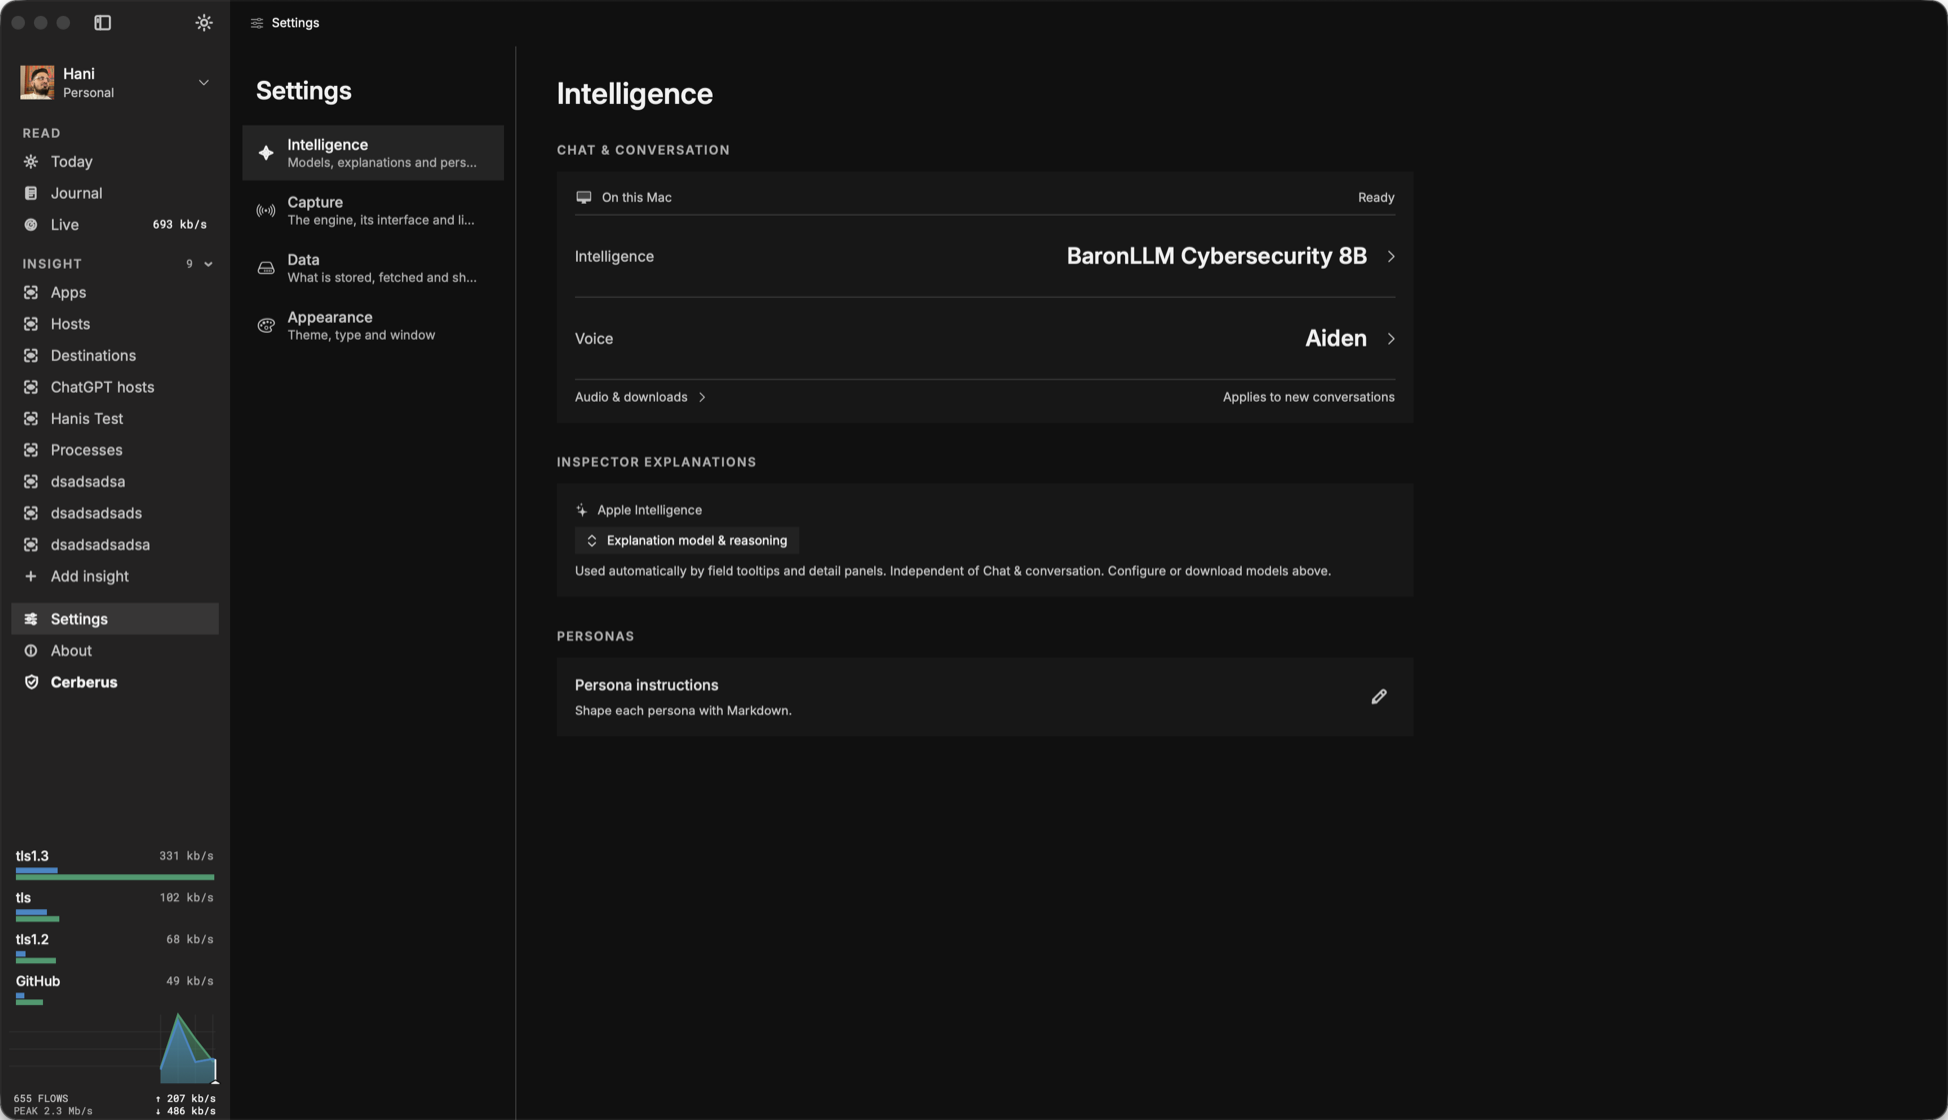This screenshot has height=1120, width=1948.
Task: Click the Intelligence sparkle icon
Action: pyautogui.click(x=266, y=153)
